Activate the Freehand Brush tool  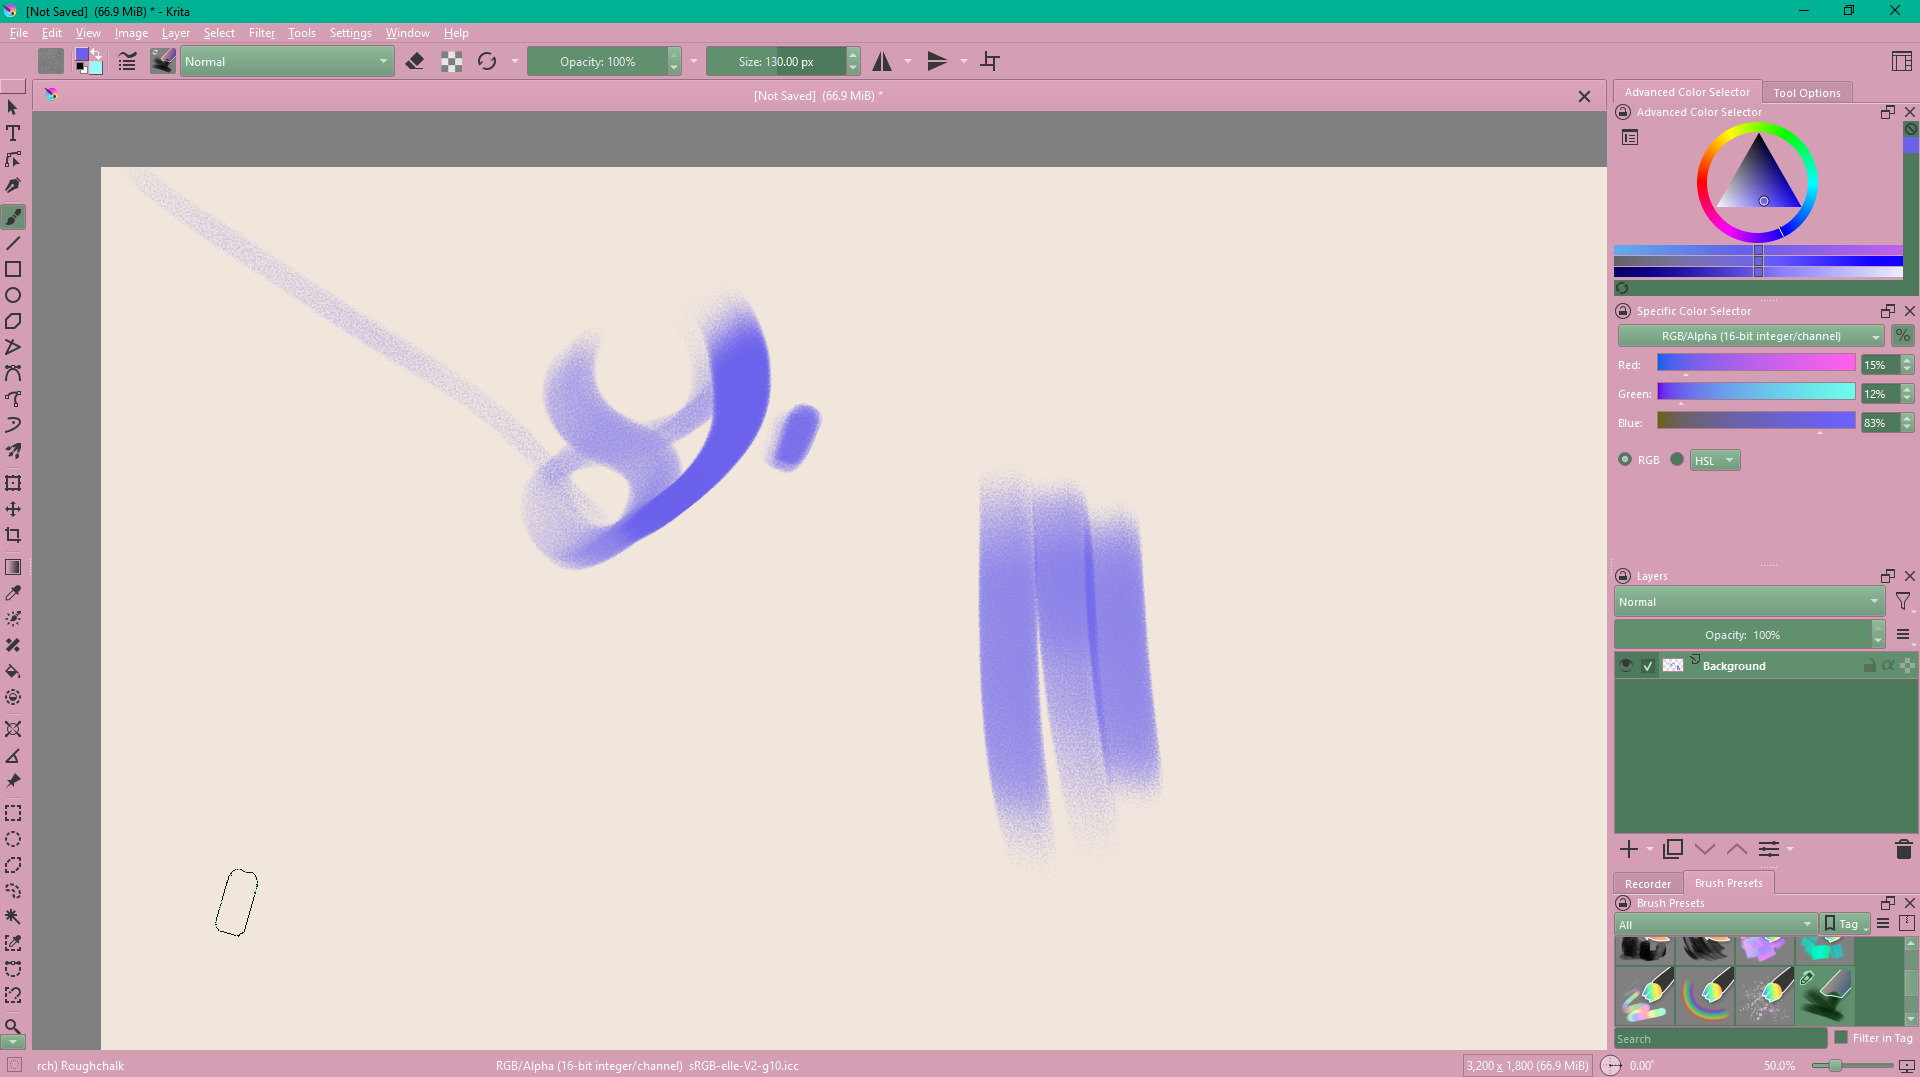[13, 217]
